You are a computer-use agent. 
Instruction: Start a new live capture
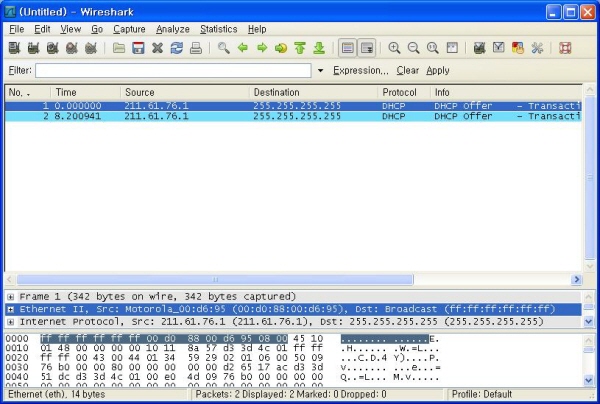(x=52, y=48)
